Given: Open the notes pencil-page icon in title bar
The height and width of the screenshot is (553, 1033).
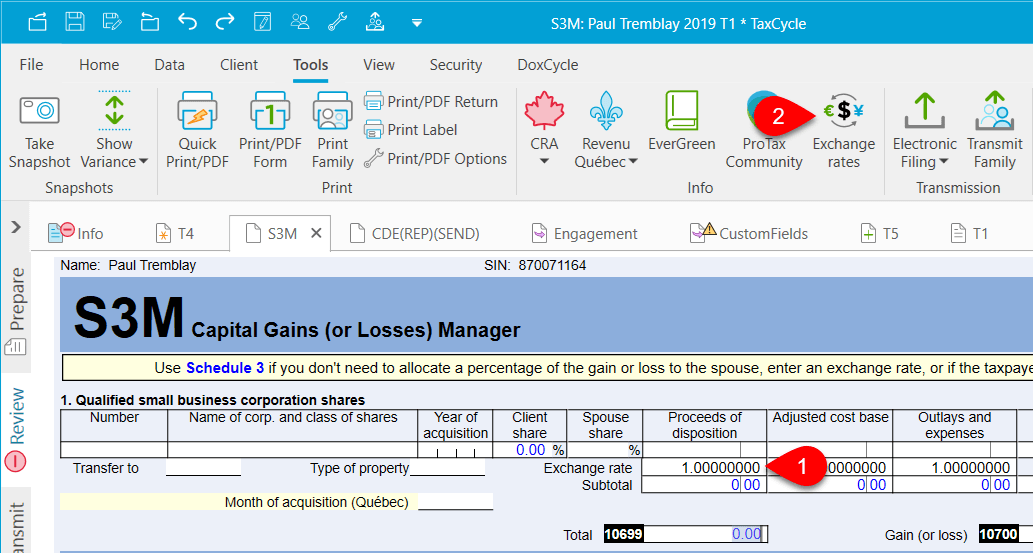Looking at the screenshot, I should pos(262,23).
